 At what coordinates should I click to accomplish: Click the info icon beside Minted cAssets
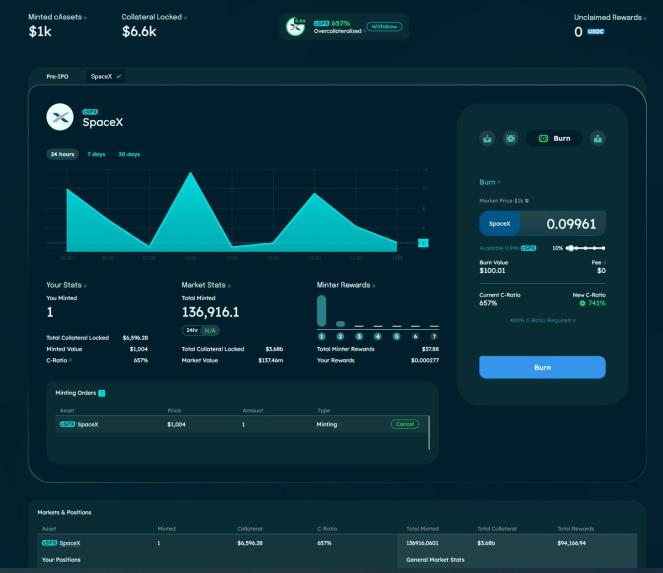[x=85, y=18]
